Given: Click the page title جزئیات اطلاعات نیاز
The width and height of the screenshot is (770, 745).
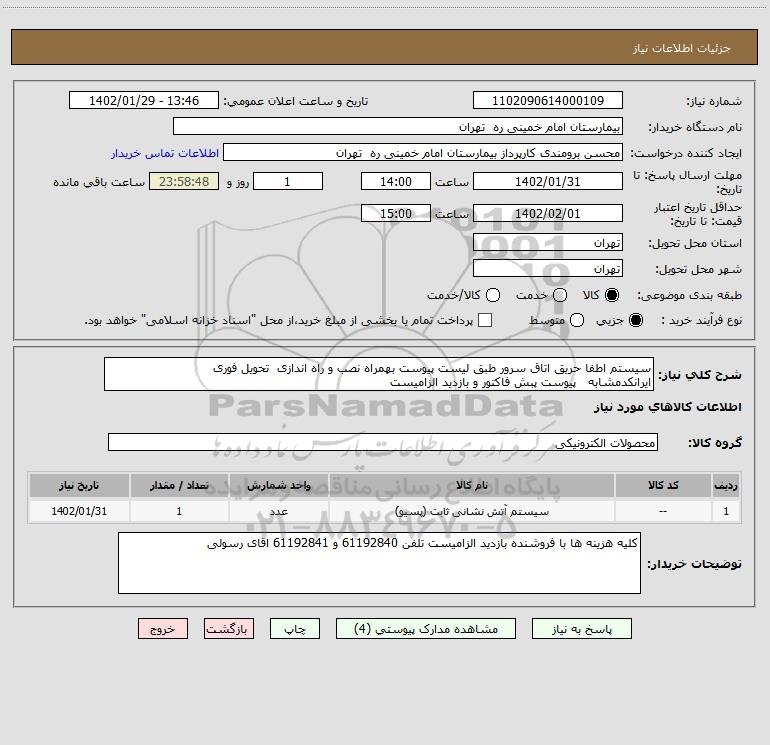Looking at the screenshot, I should 681,48.
